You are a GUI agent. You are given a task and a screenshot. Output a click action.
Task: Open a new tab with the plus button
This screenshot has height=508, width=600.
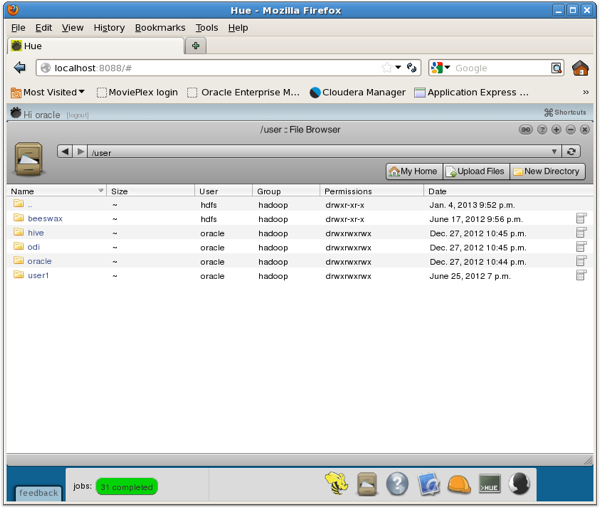pos(196,46)
